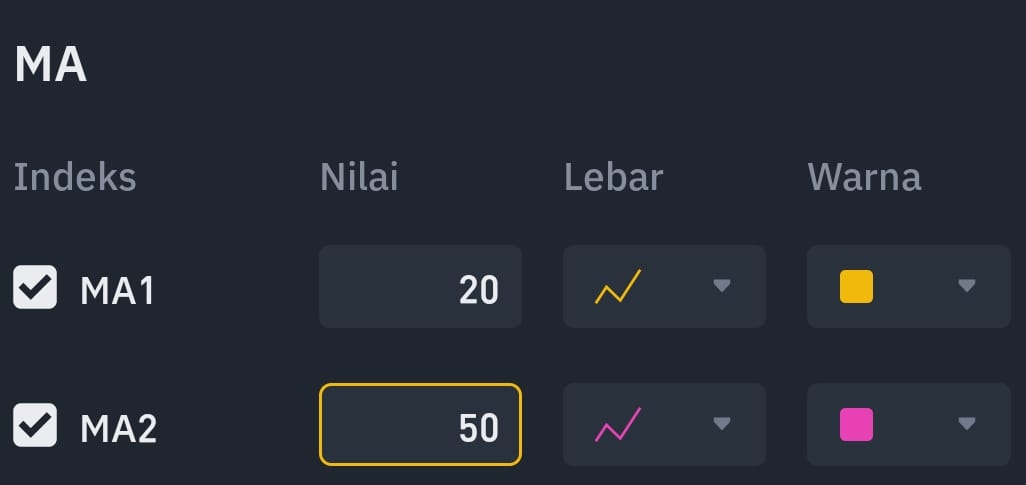Click the yellow line-width icon for MA1

618,287
